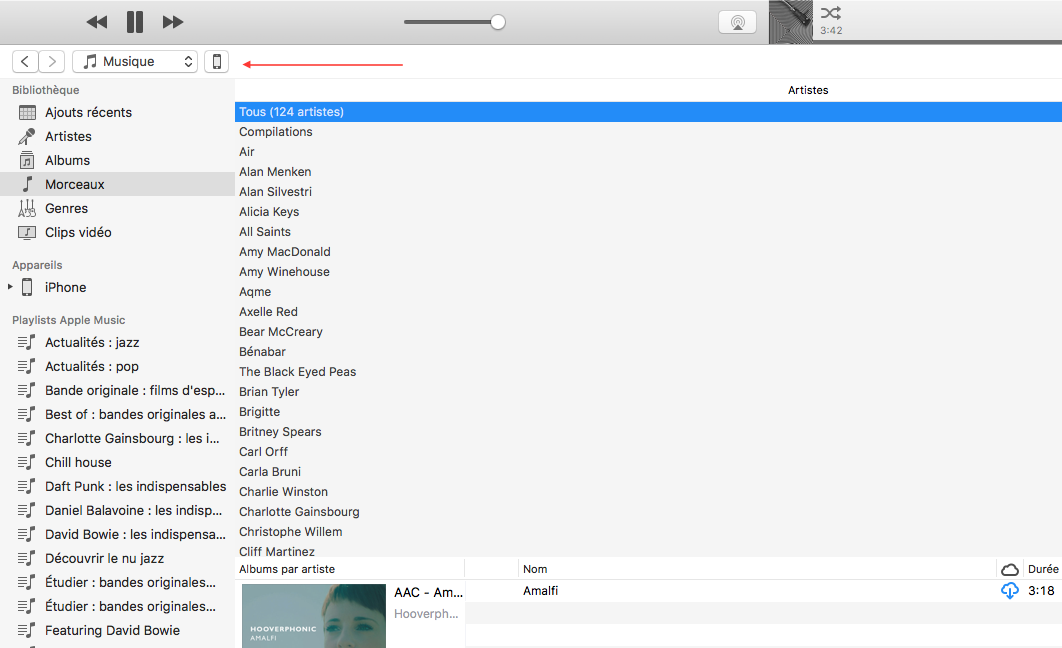Click the Hooverphonic Amalfi album cover
The width and height of the screenshot is (1062, 648).
click(314, 616)
